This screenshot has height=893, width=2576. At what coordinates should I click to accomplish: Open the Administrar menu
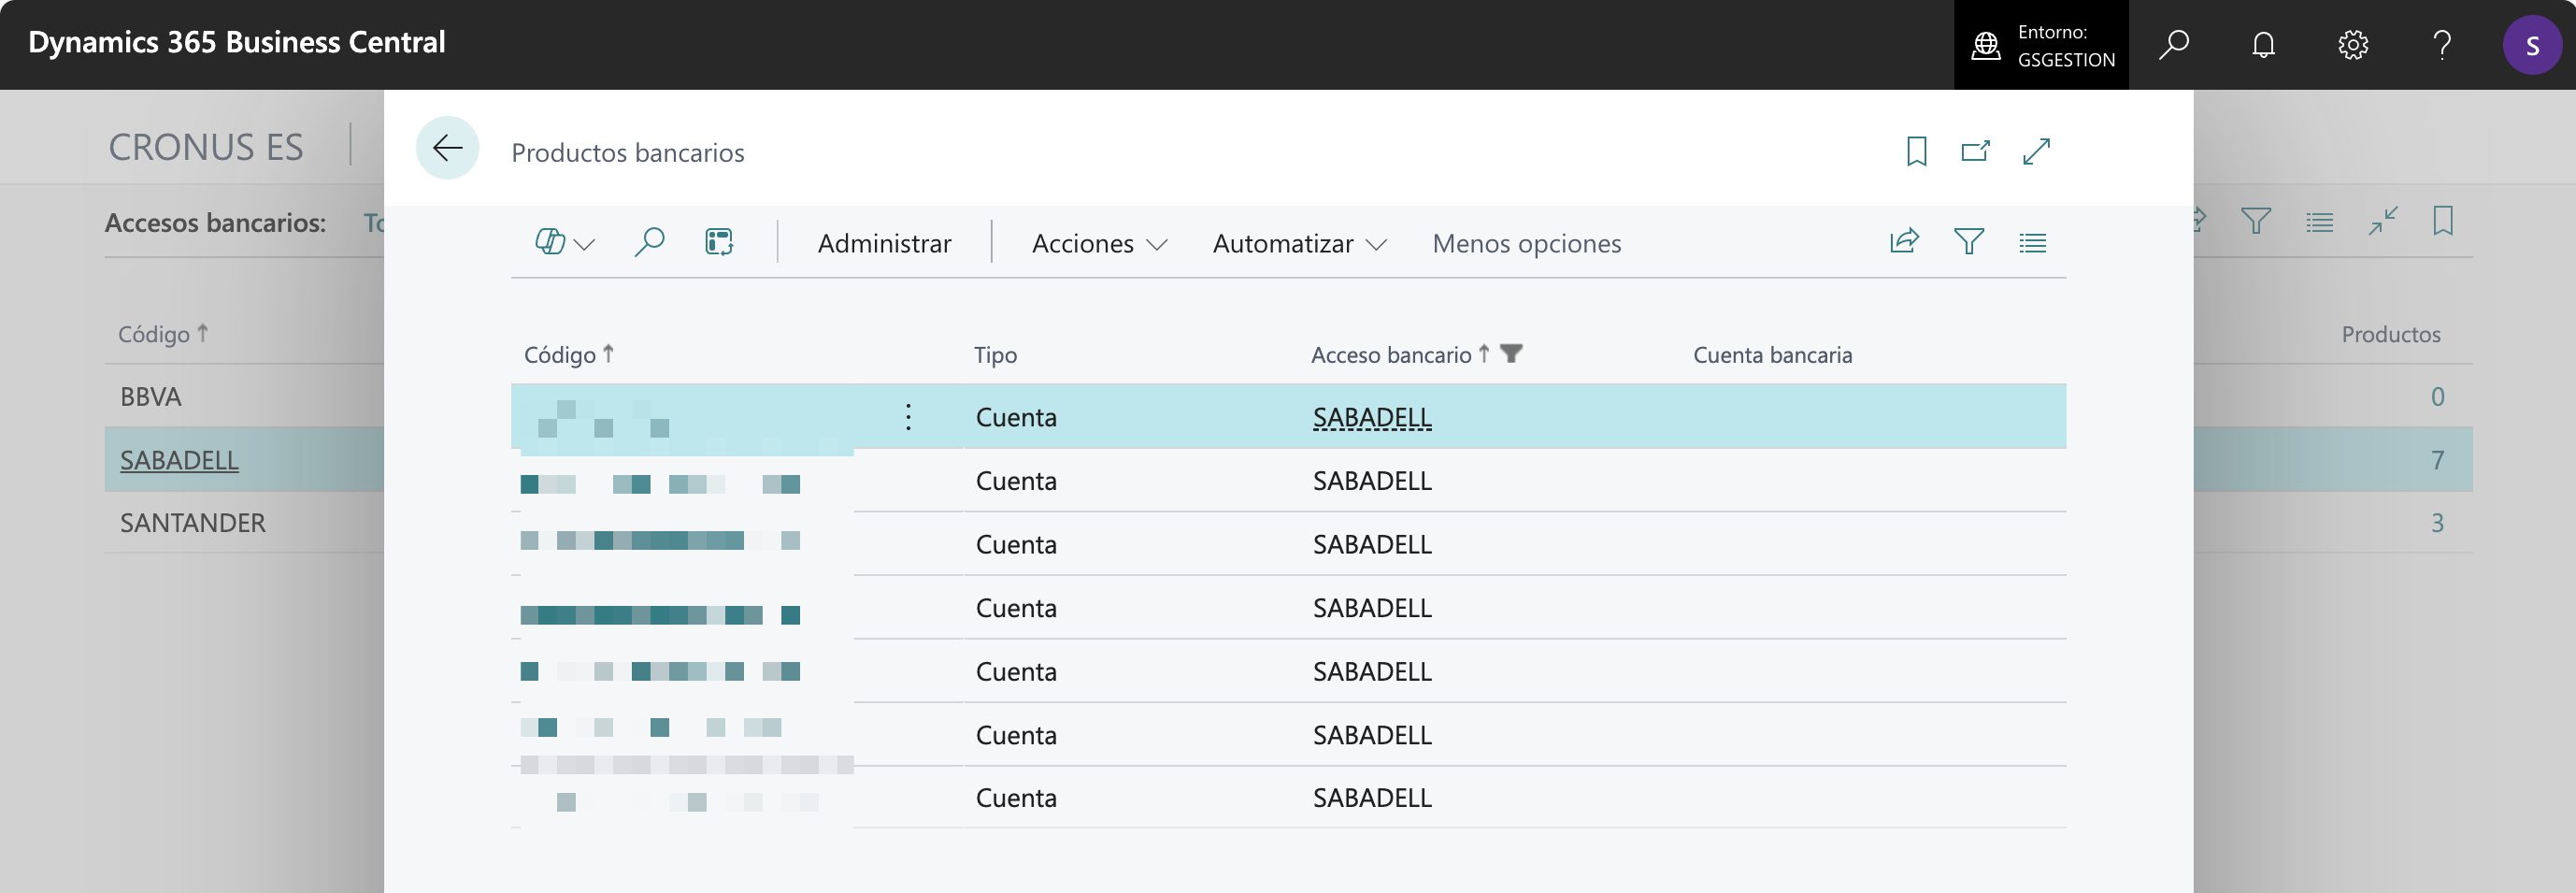[x=884, y=243]
